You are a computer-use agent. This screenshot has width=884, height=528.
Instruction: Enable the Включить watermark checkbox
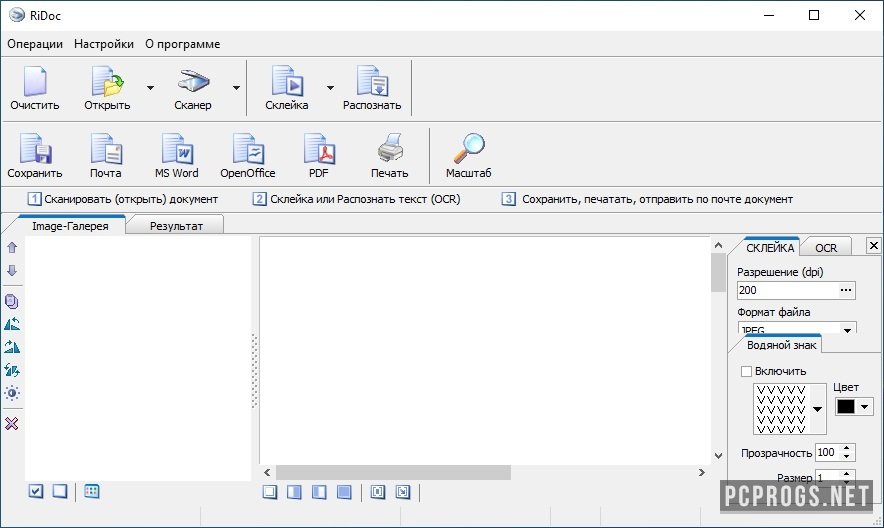(746, 372)
